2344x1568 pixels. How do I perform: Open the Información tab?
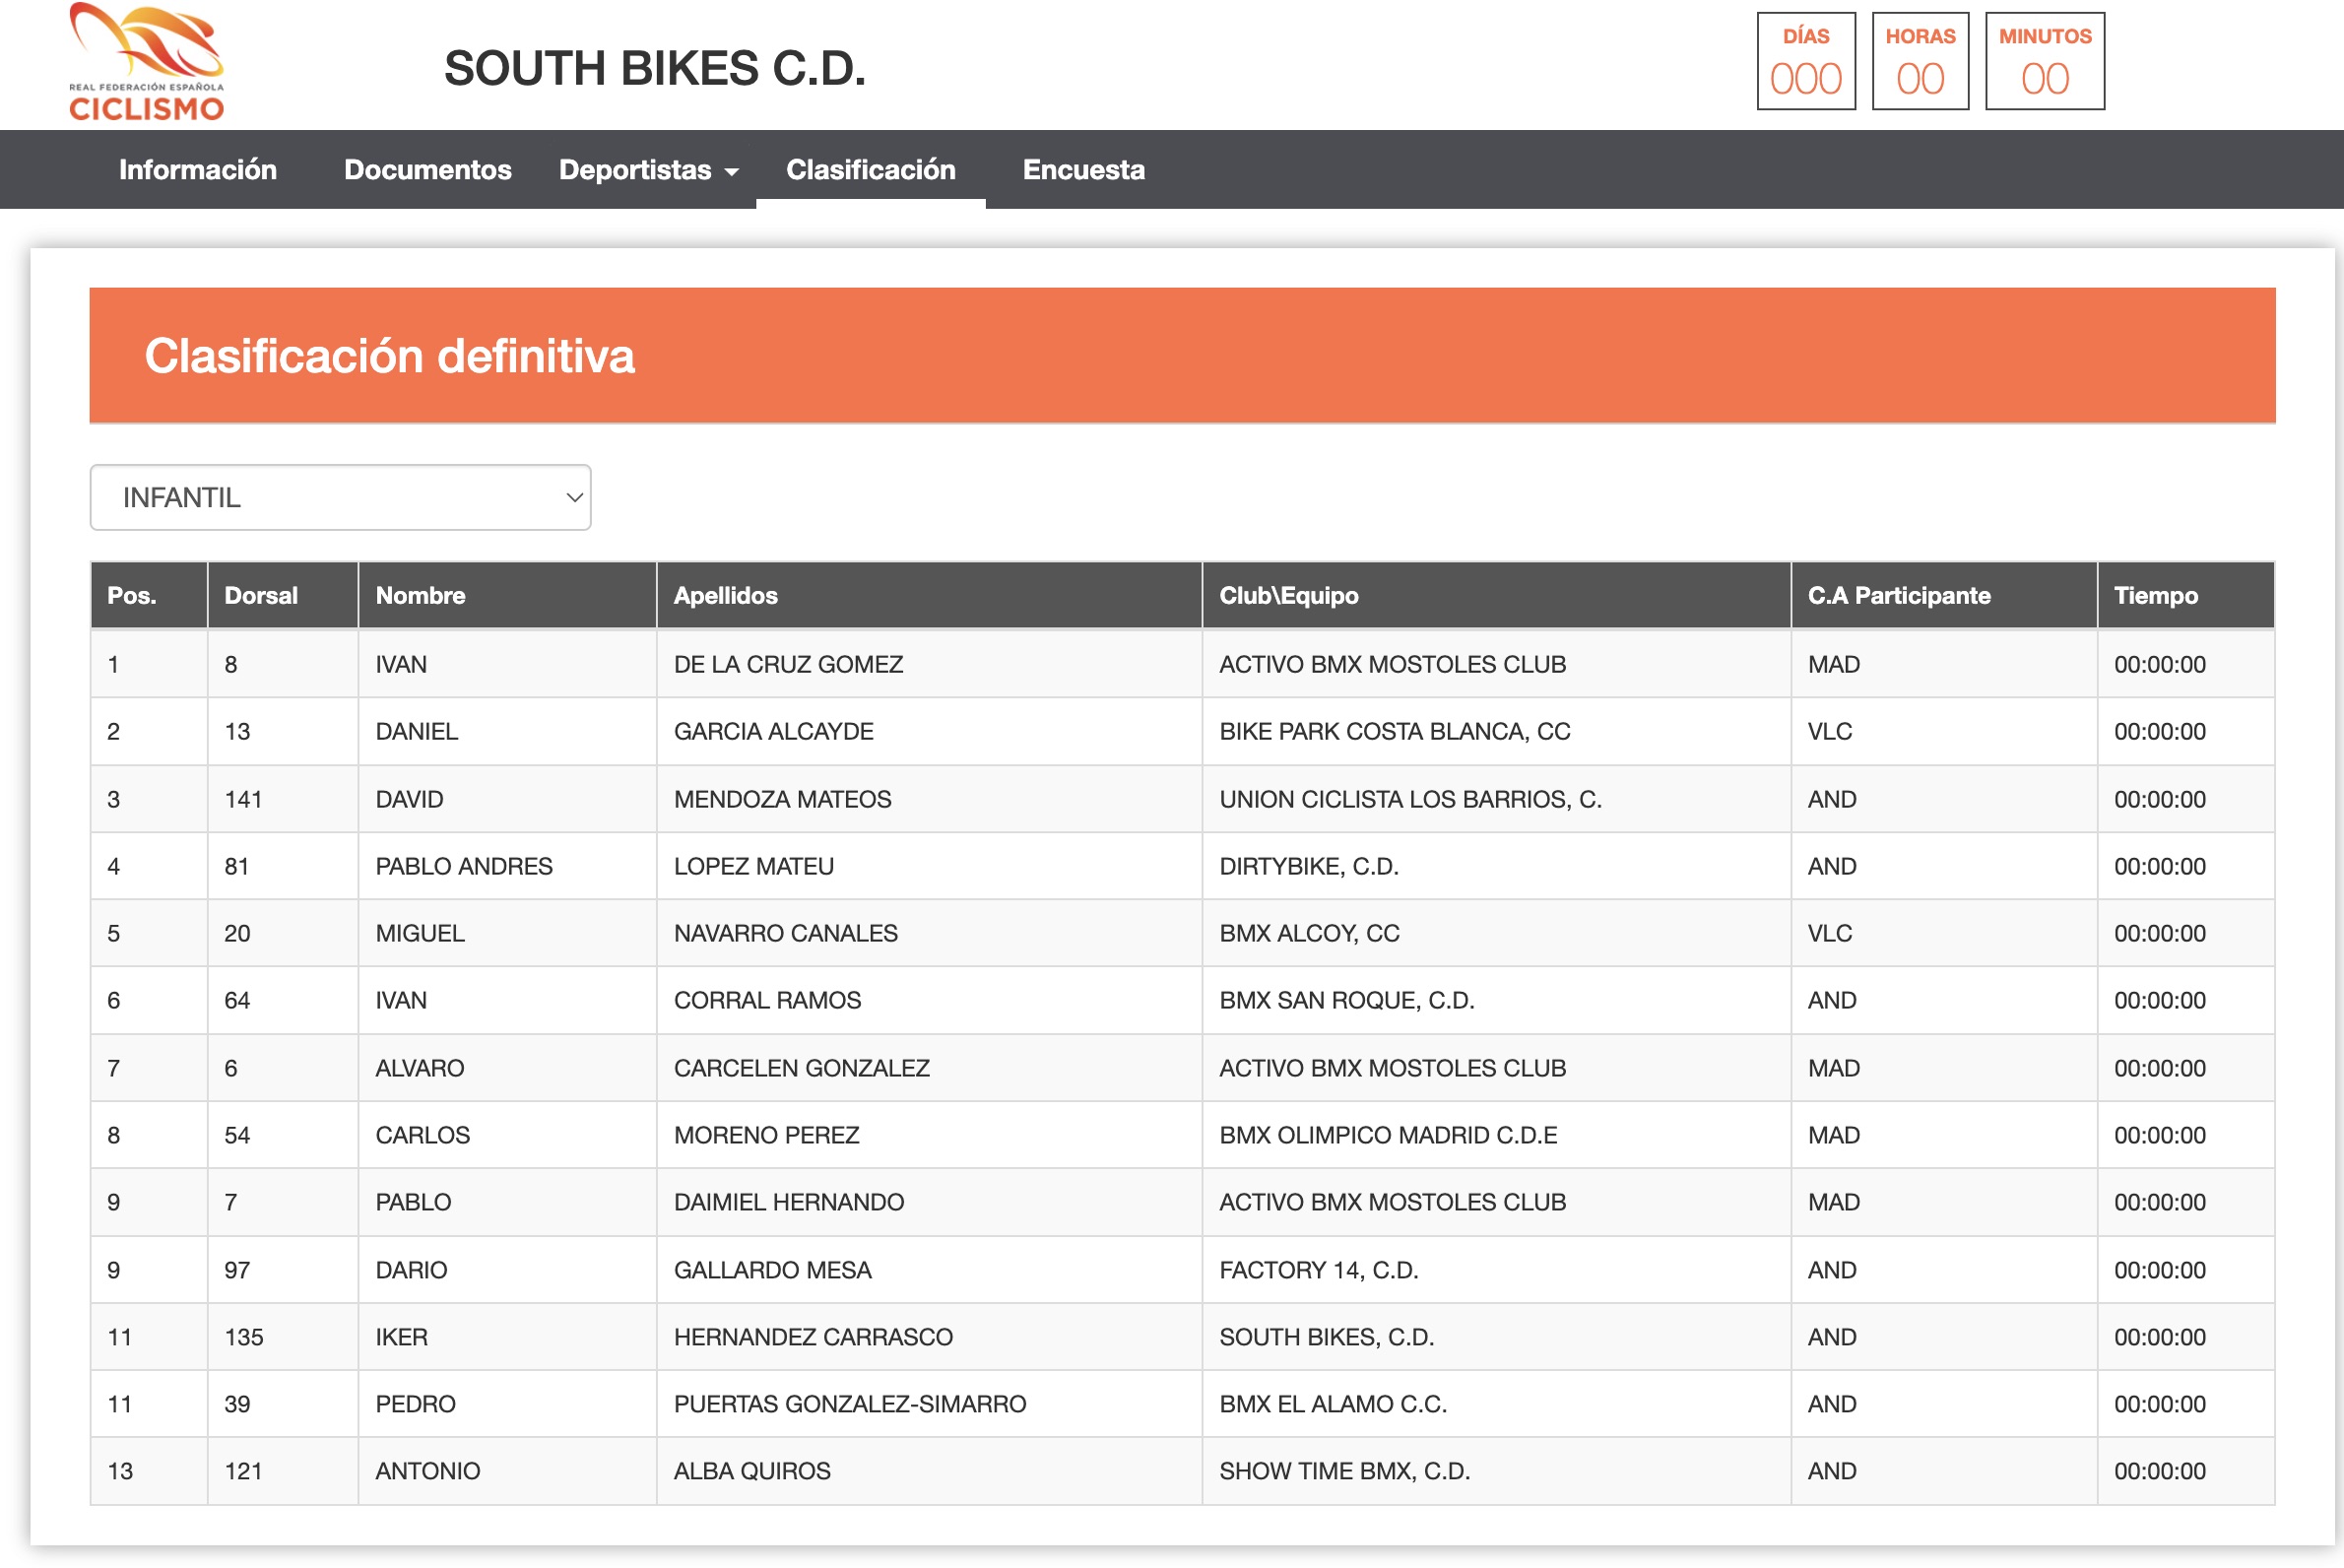click(x=198, y=169)
